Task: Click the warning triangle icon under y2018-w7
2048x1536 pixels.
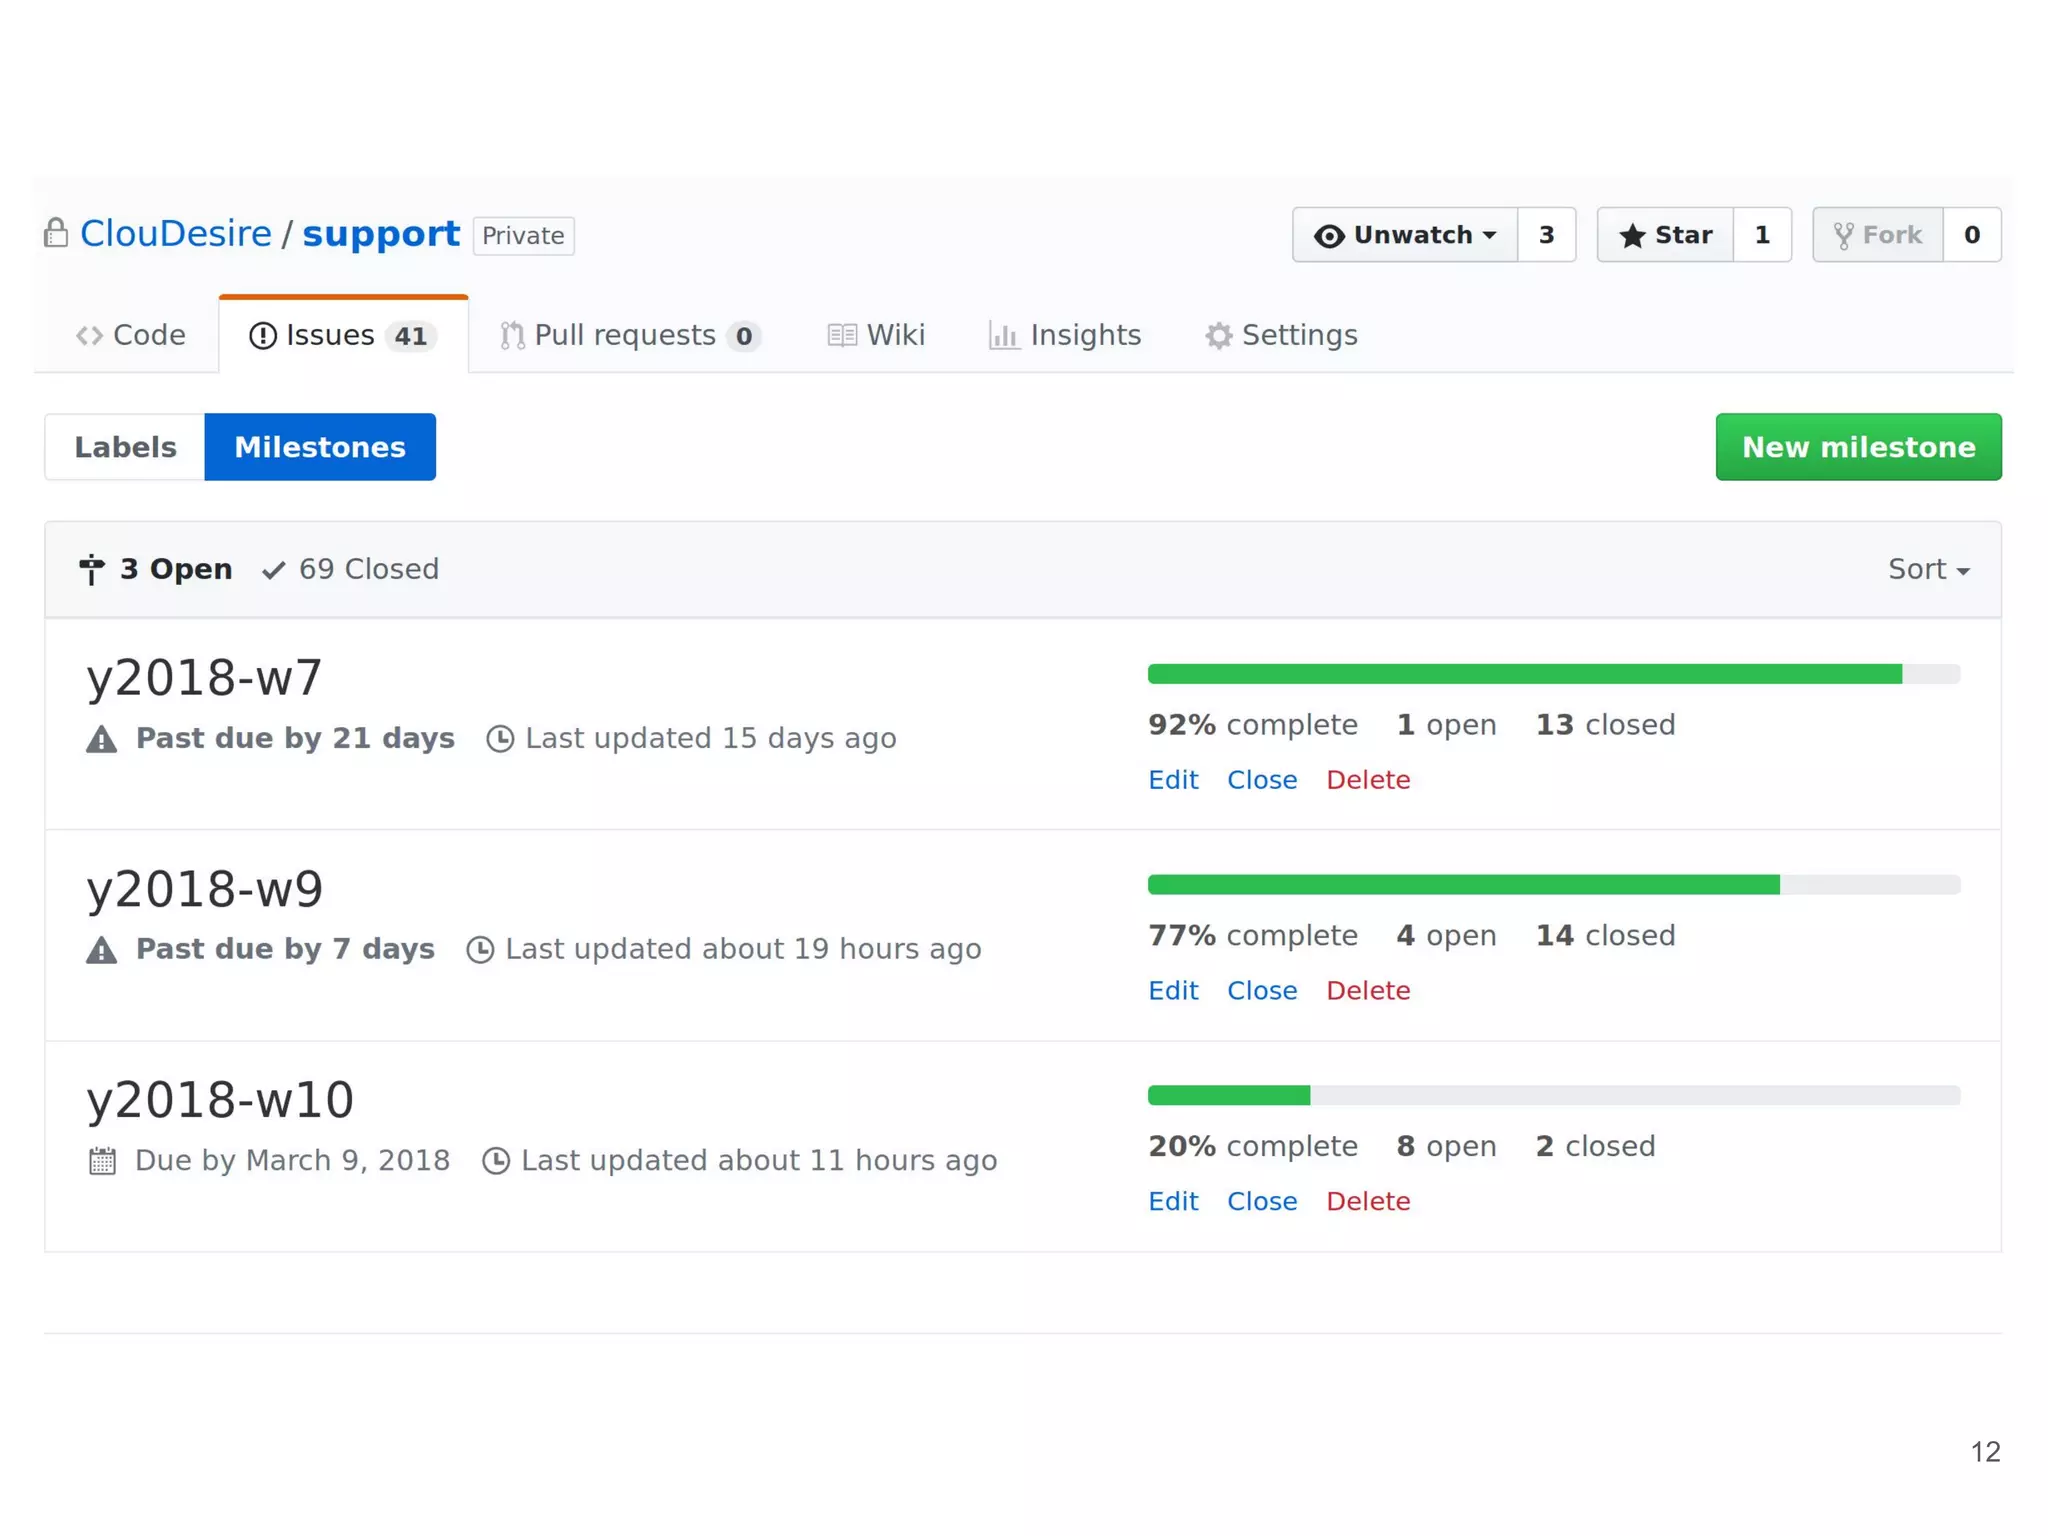Action: coord(101,740)
